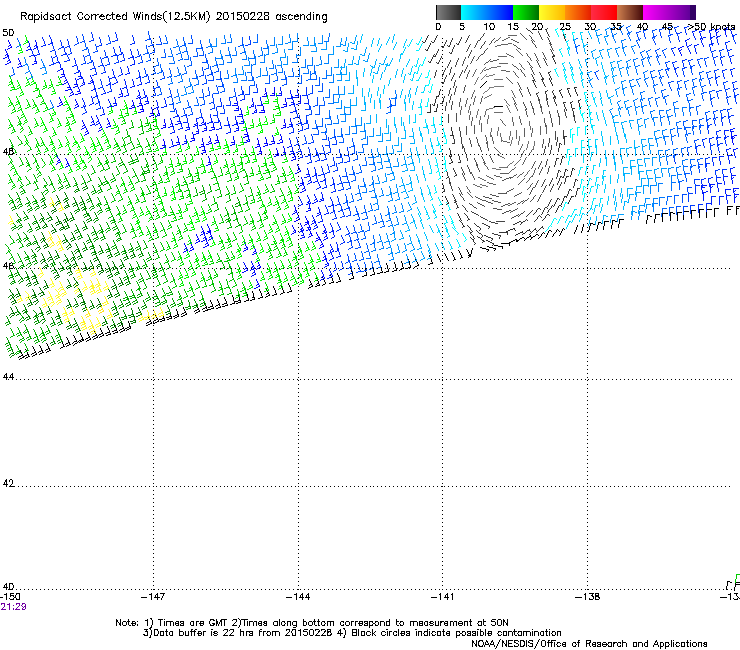Image resolution: width=740 pixels, height=650 pixels.
Task: Click the longitude axis label '-138'
Action: click(x=588, y=597)
